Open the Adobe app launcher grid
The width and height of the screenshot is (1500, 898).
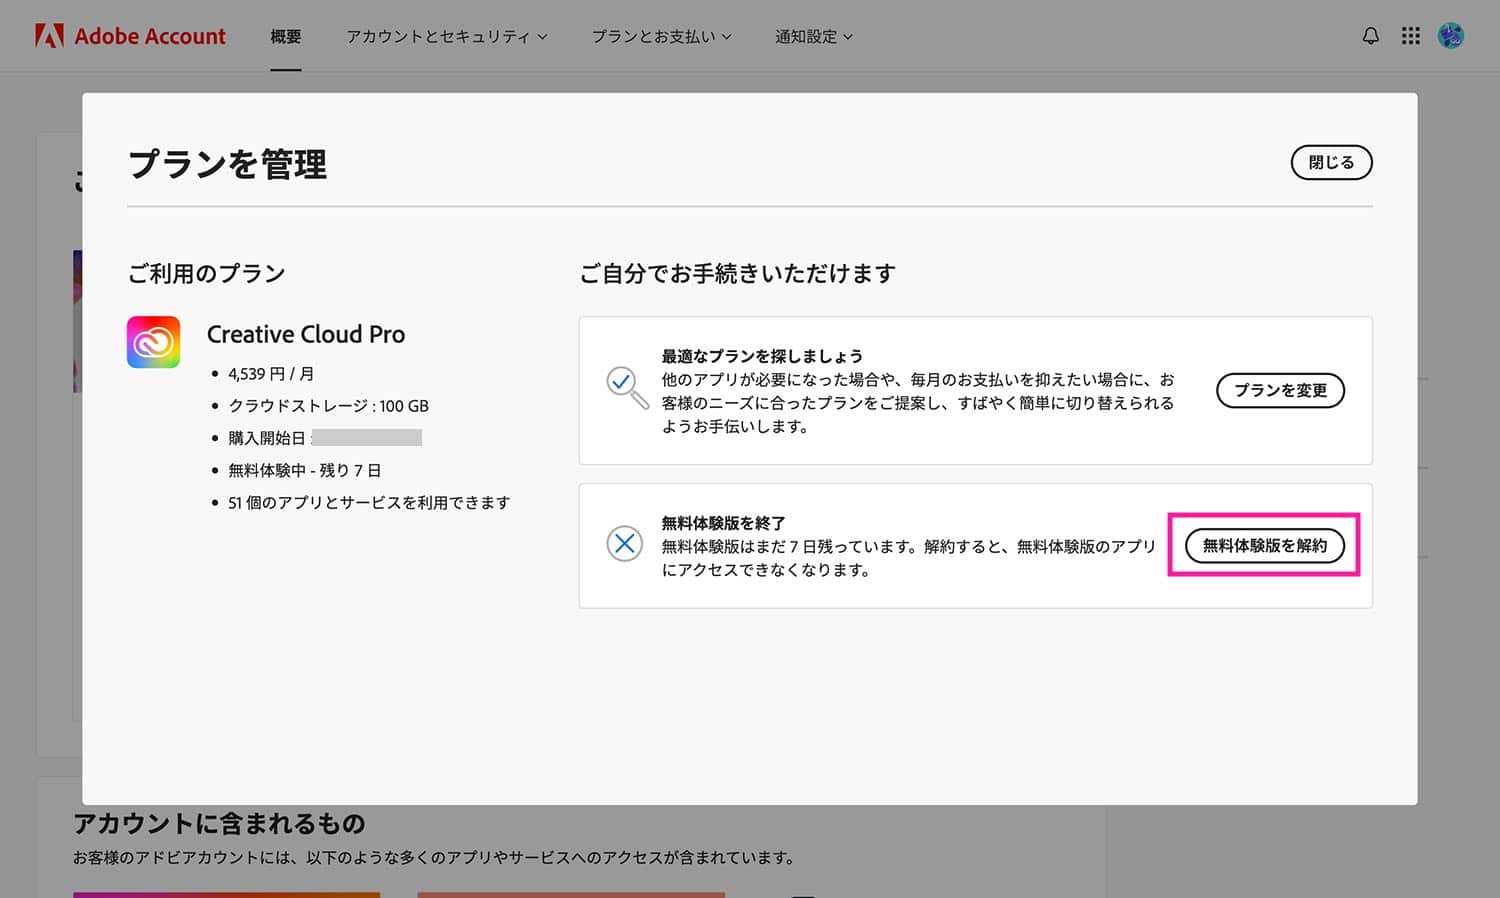pyautogui.click(x=1410, y=36)
